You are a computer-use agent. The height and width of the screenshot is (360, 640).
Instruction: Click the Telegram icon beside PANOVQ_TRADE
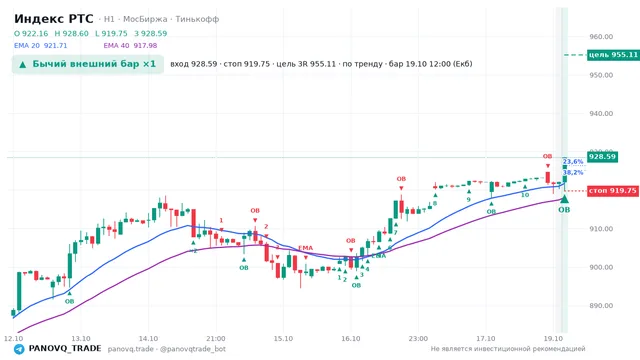click(x=19, y=349)
